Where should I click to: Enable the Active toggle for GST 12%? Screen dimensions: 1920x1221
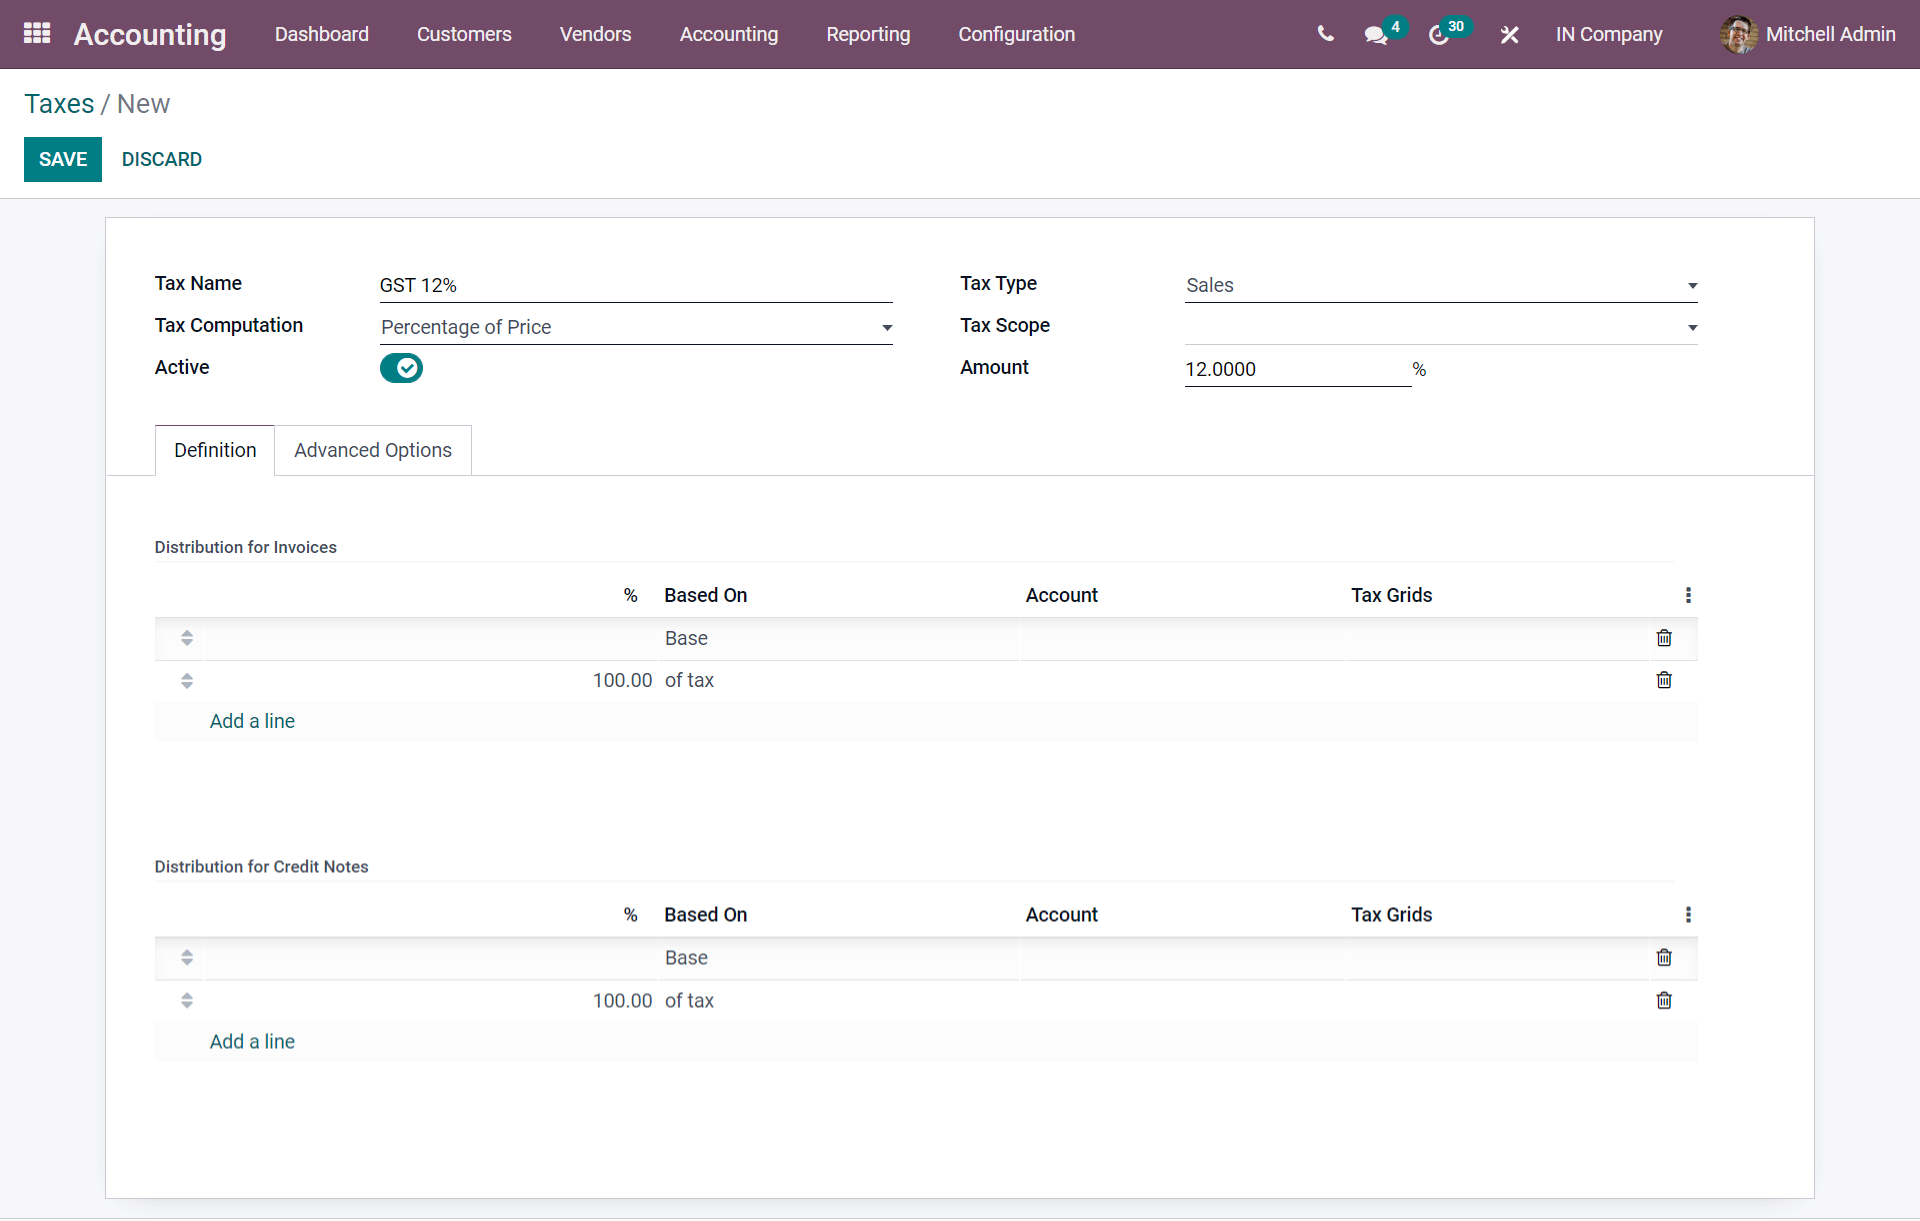click(x=402, y=368)
